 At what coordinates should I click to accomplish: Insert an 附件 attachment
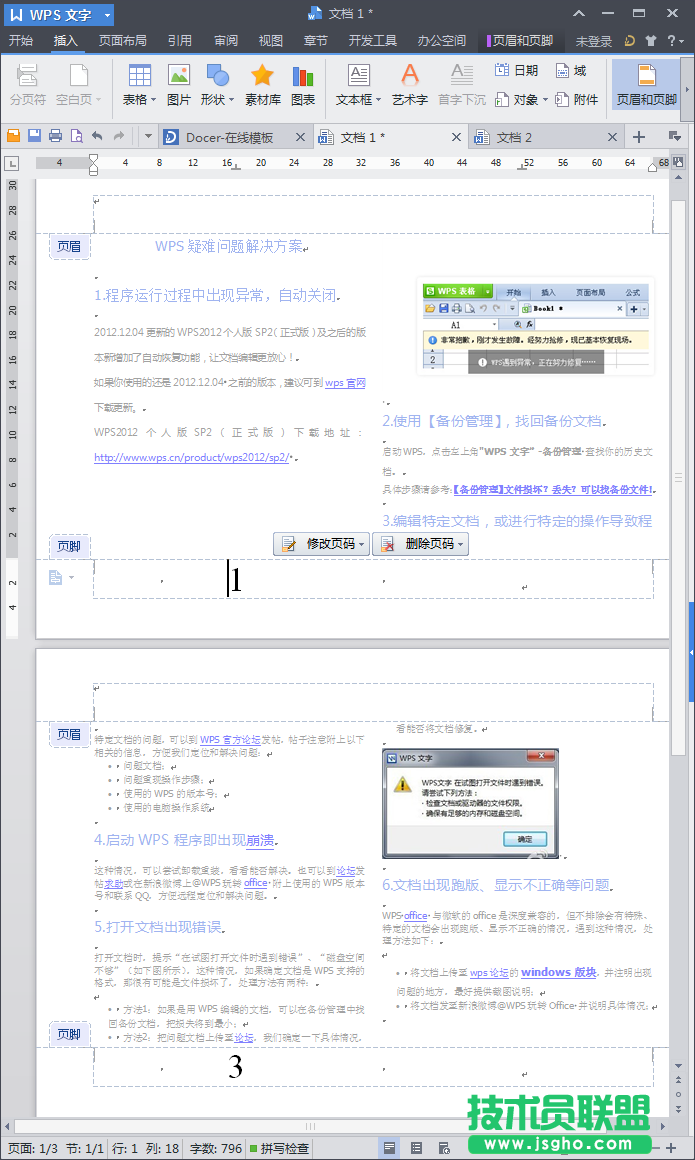[x=577, y=99]
